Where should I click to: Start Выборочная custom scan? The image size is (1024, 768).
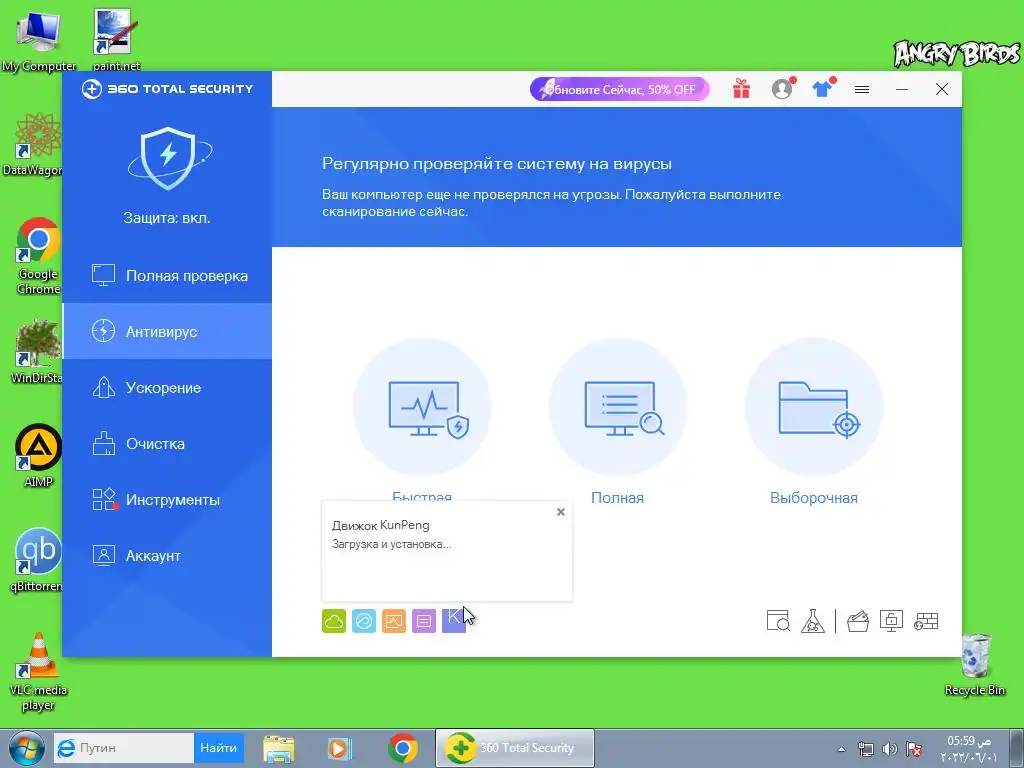point(814,407)
